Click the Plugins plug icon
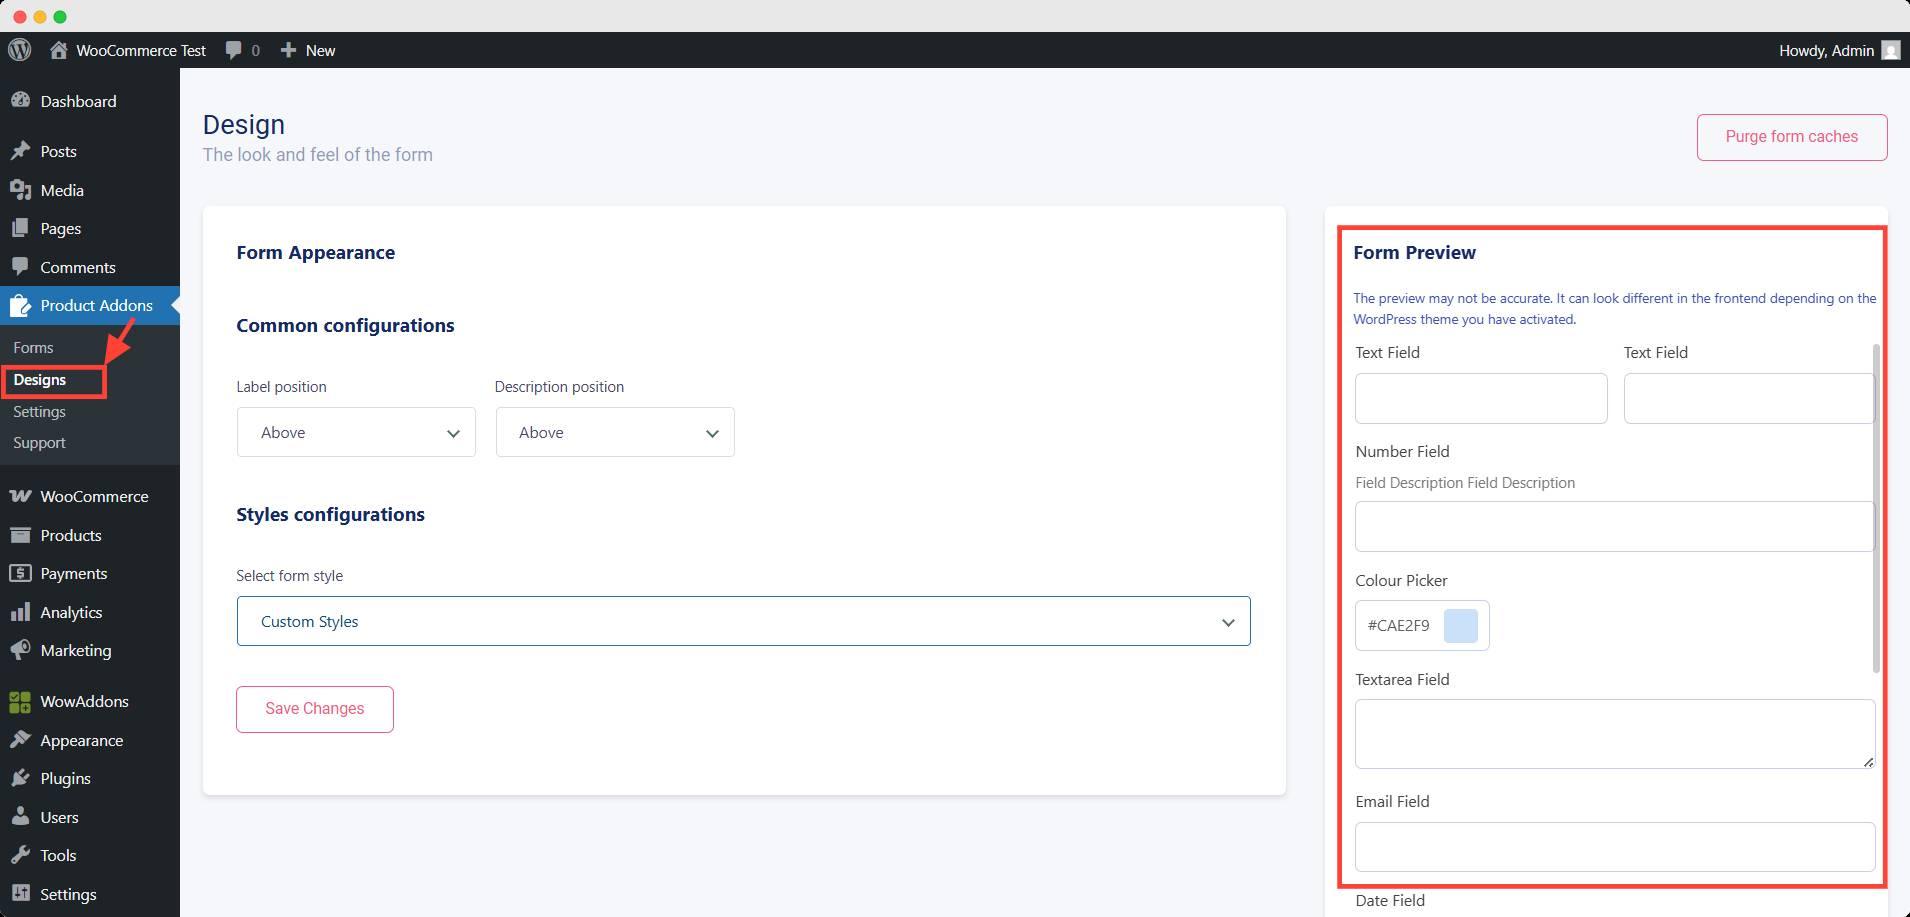 (x=20, y=778)
